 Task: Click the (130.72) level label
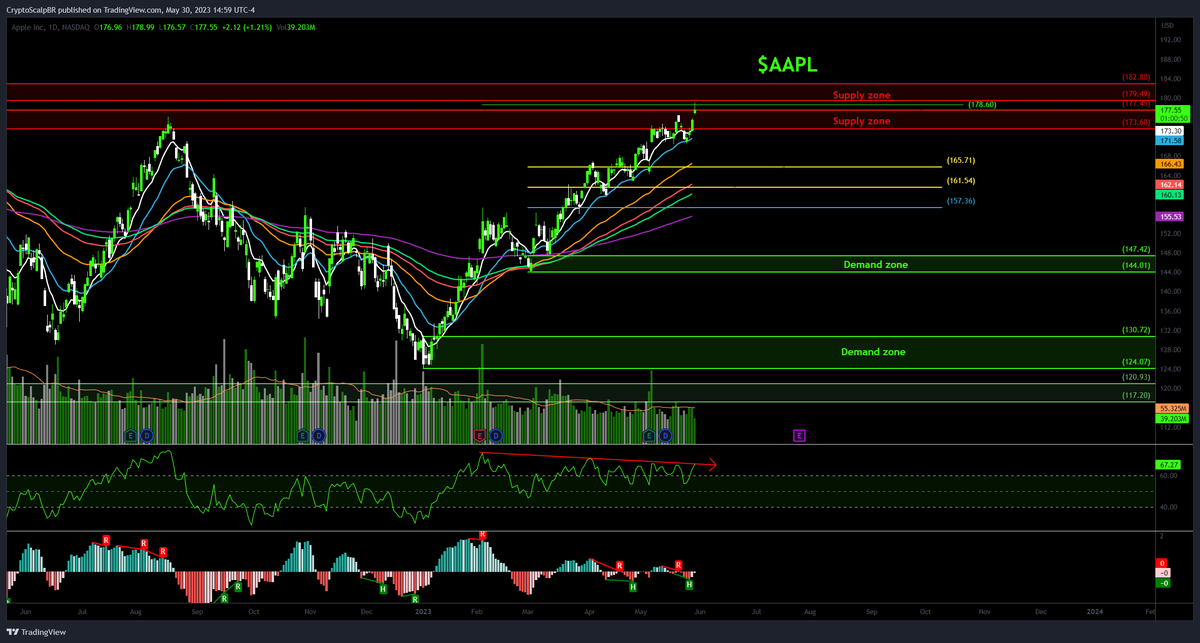pos(1136,330)
